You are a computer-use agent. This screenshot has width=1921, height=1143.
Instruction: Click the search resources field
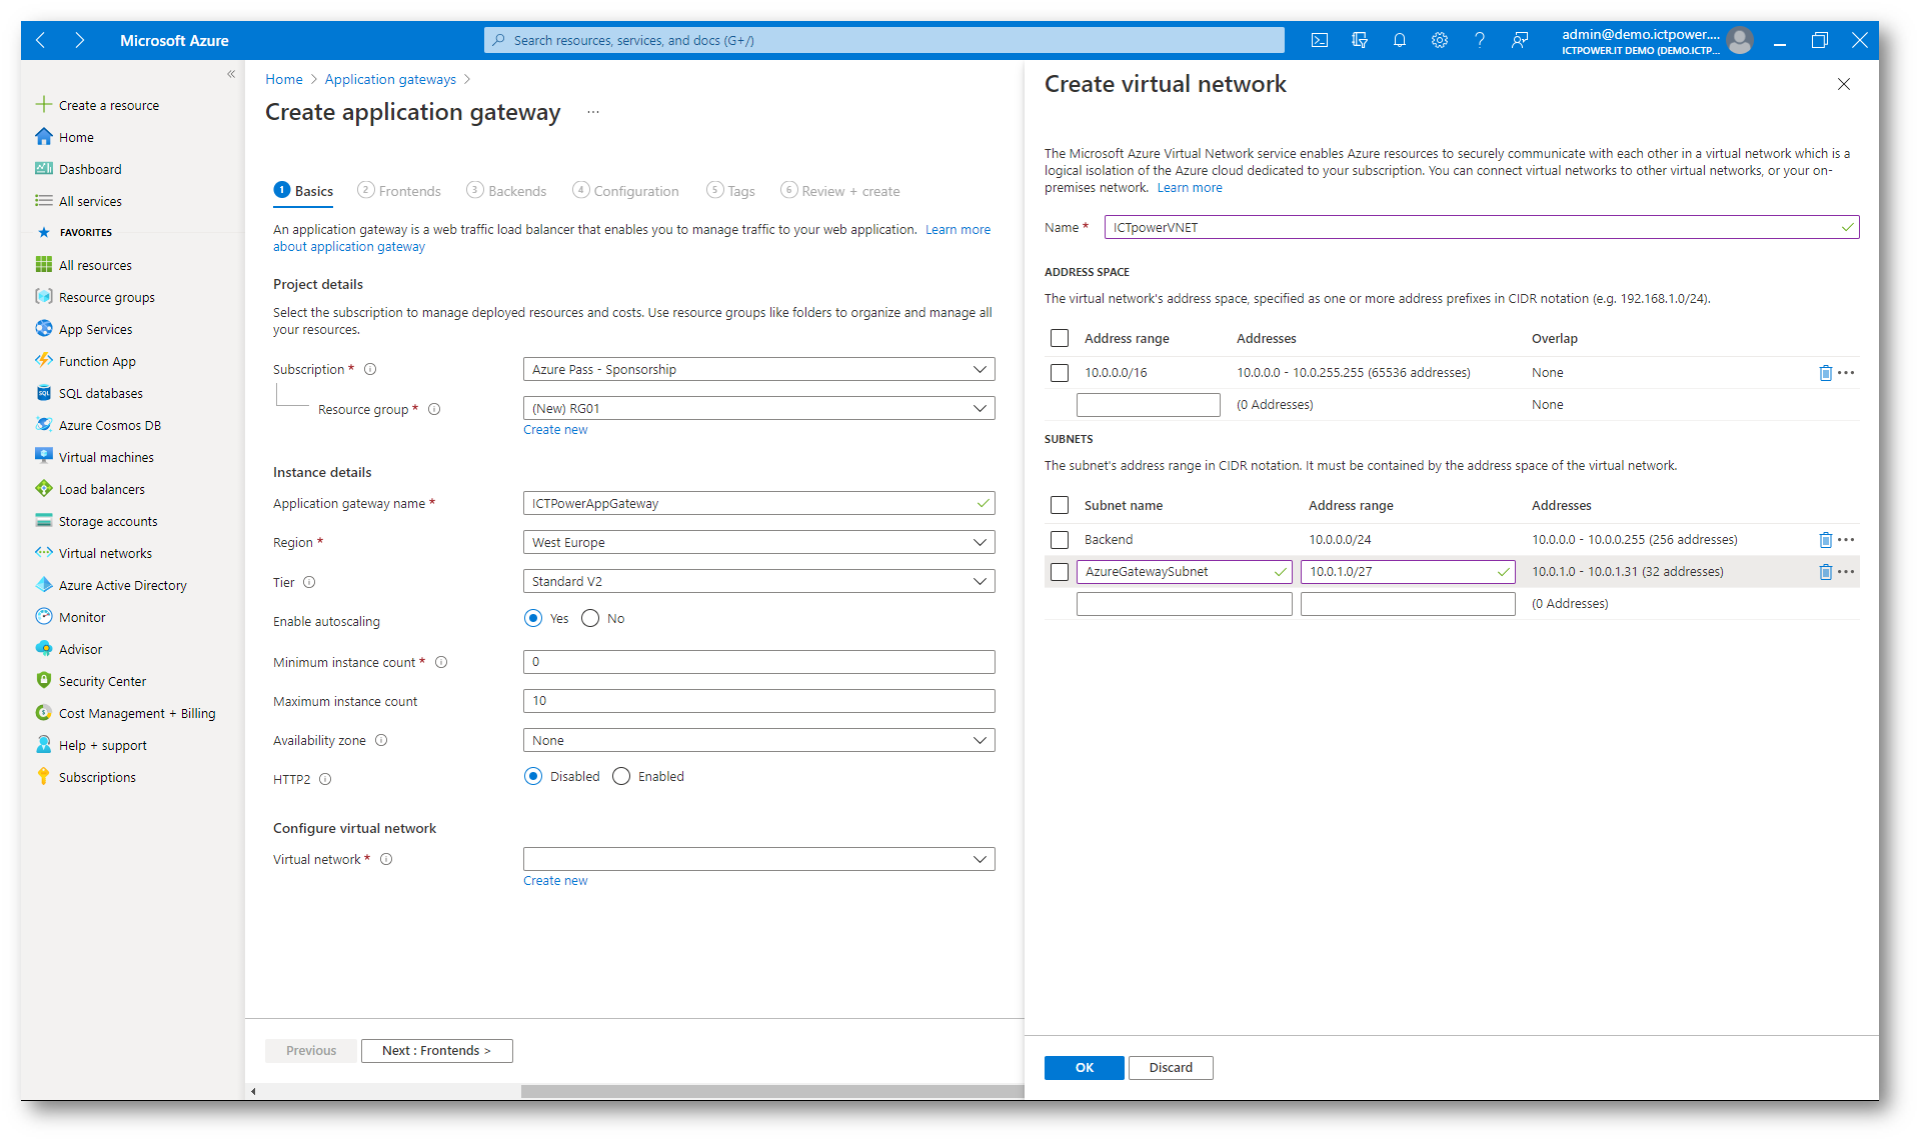[884, 40]
